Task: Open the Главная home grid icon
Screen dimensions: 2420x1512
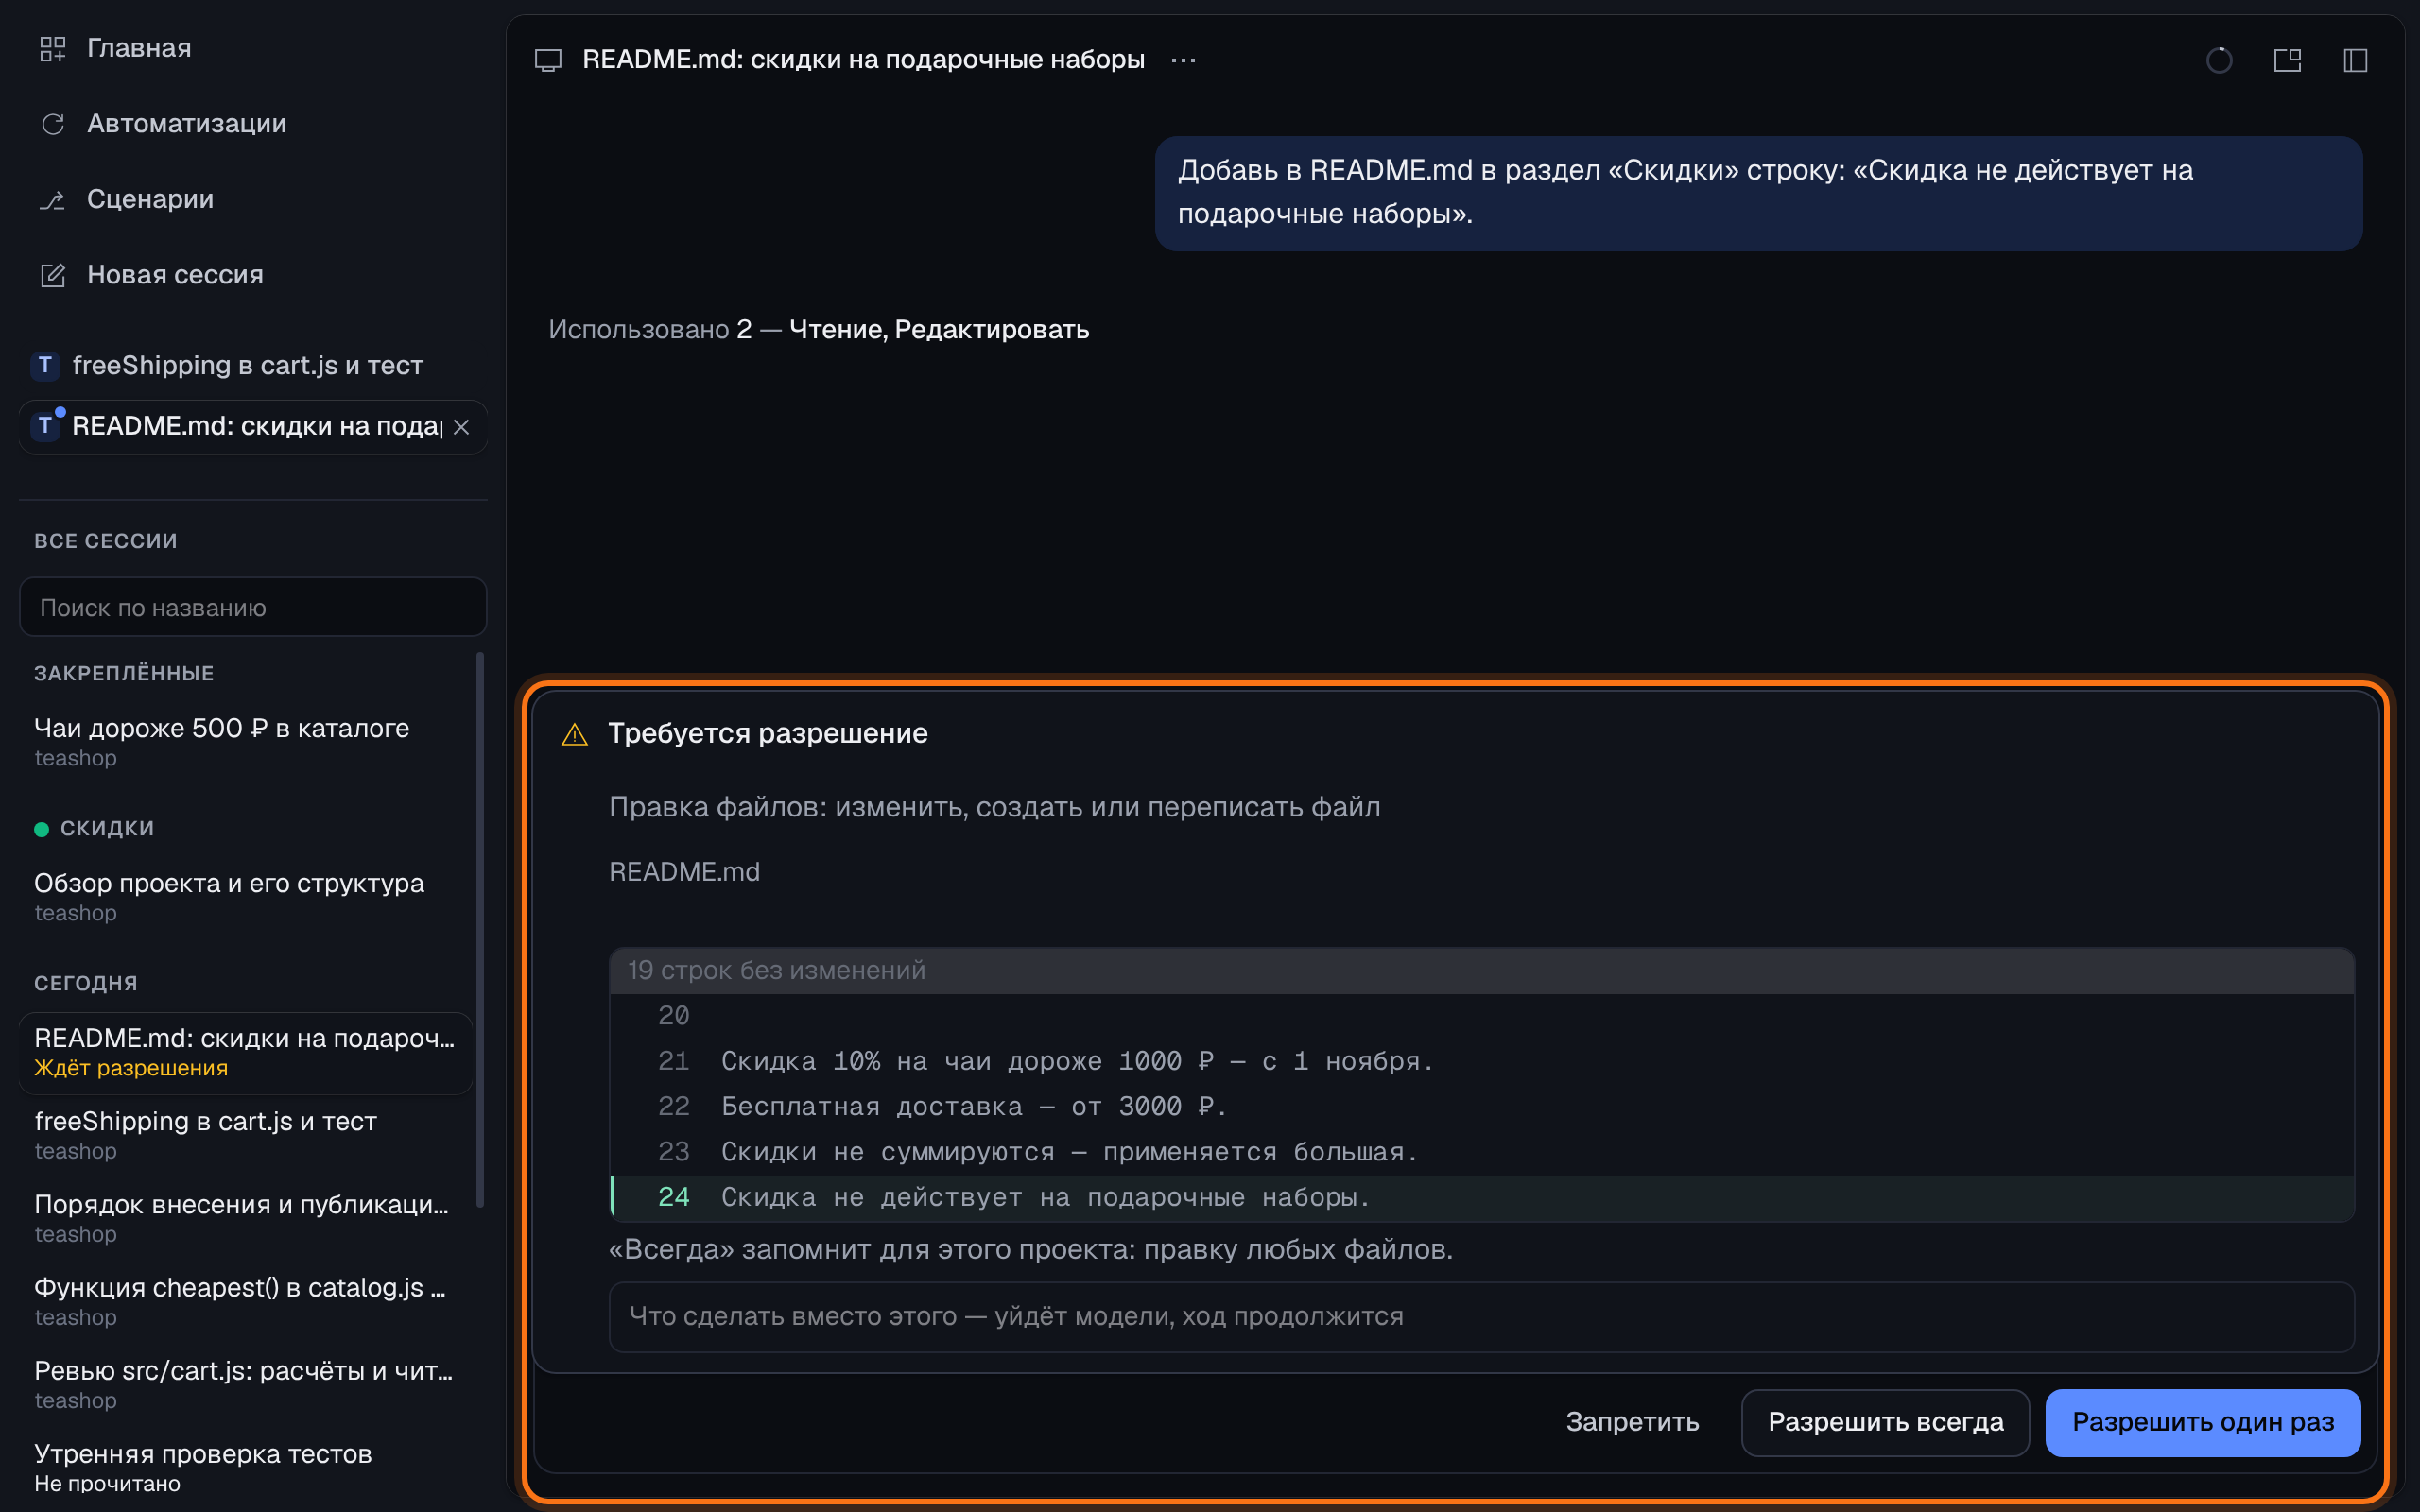Action: pos(52,48)
